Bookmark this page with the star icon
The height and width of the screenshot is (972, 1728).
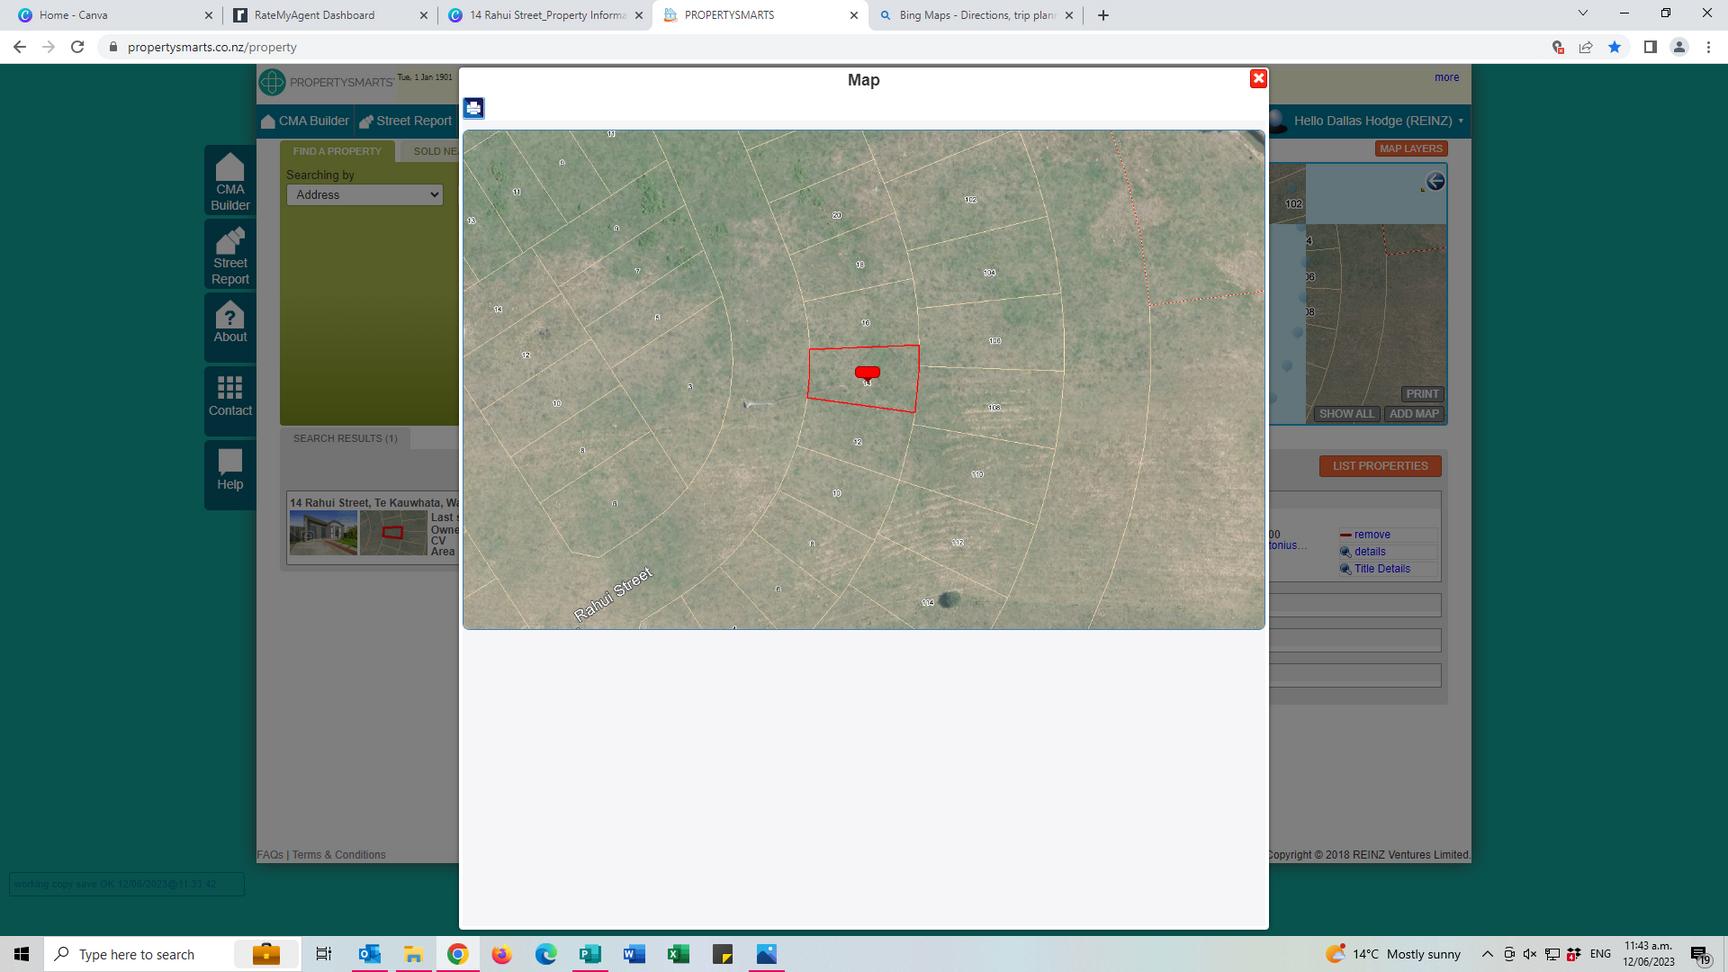[x=1614, y=47]
